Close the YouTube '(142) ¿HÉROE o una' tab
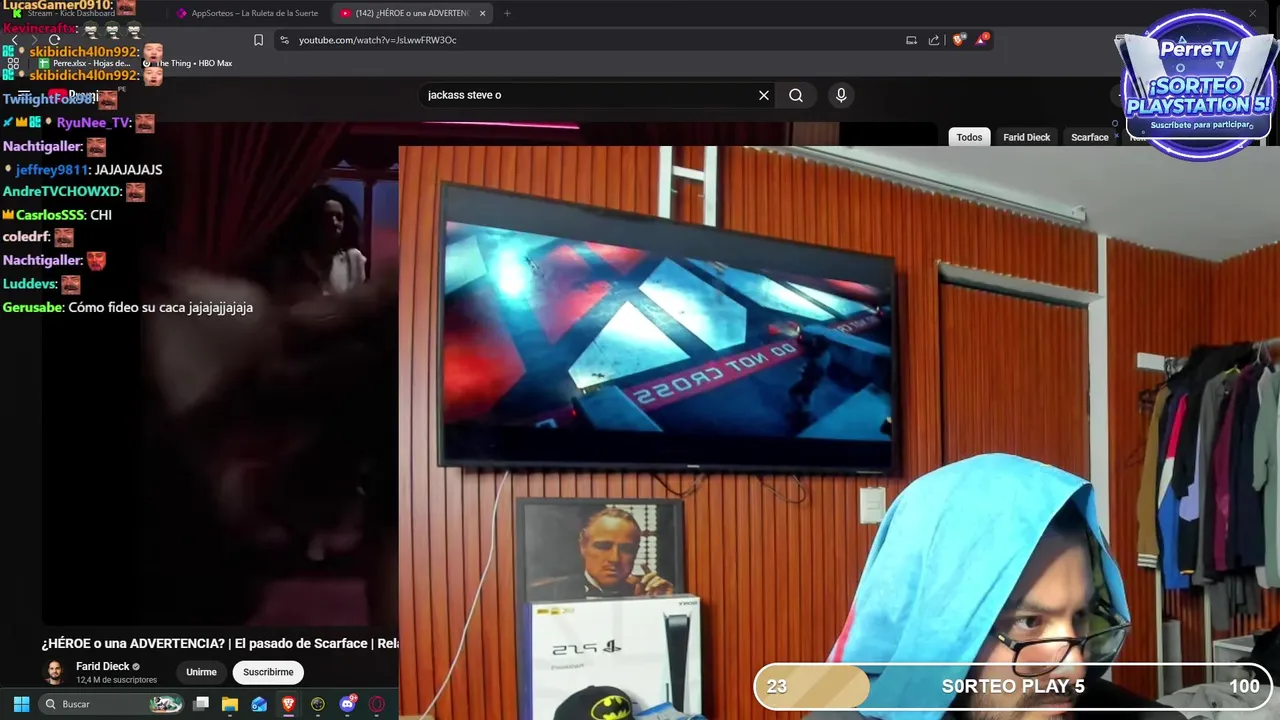This screenshot has height=720, width=1280. (x=482, y=13)
